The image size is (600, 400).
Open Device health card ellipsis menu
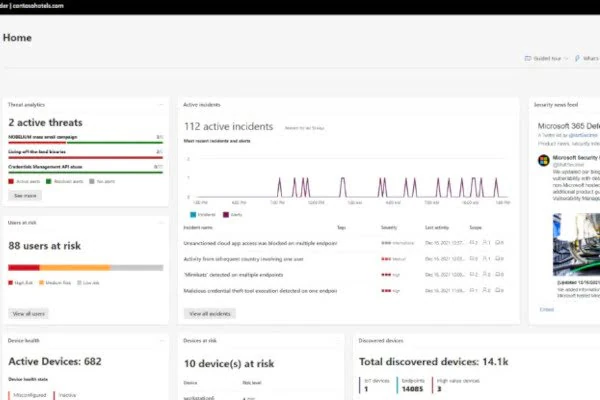[161, 340]
